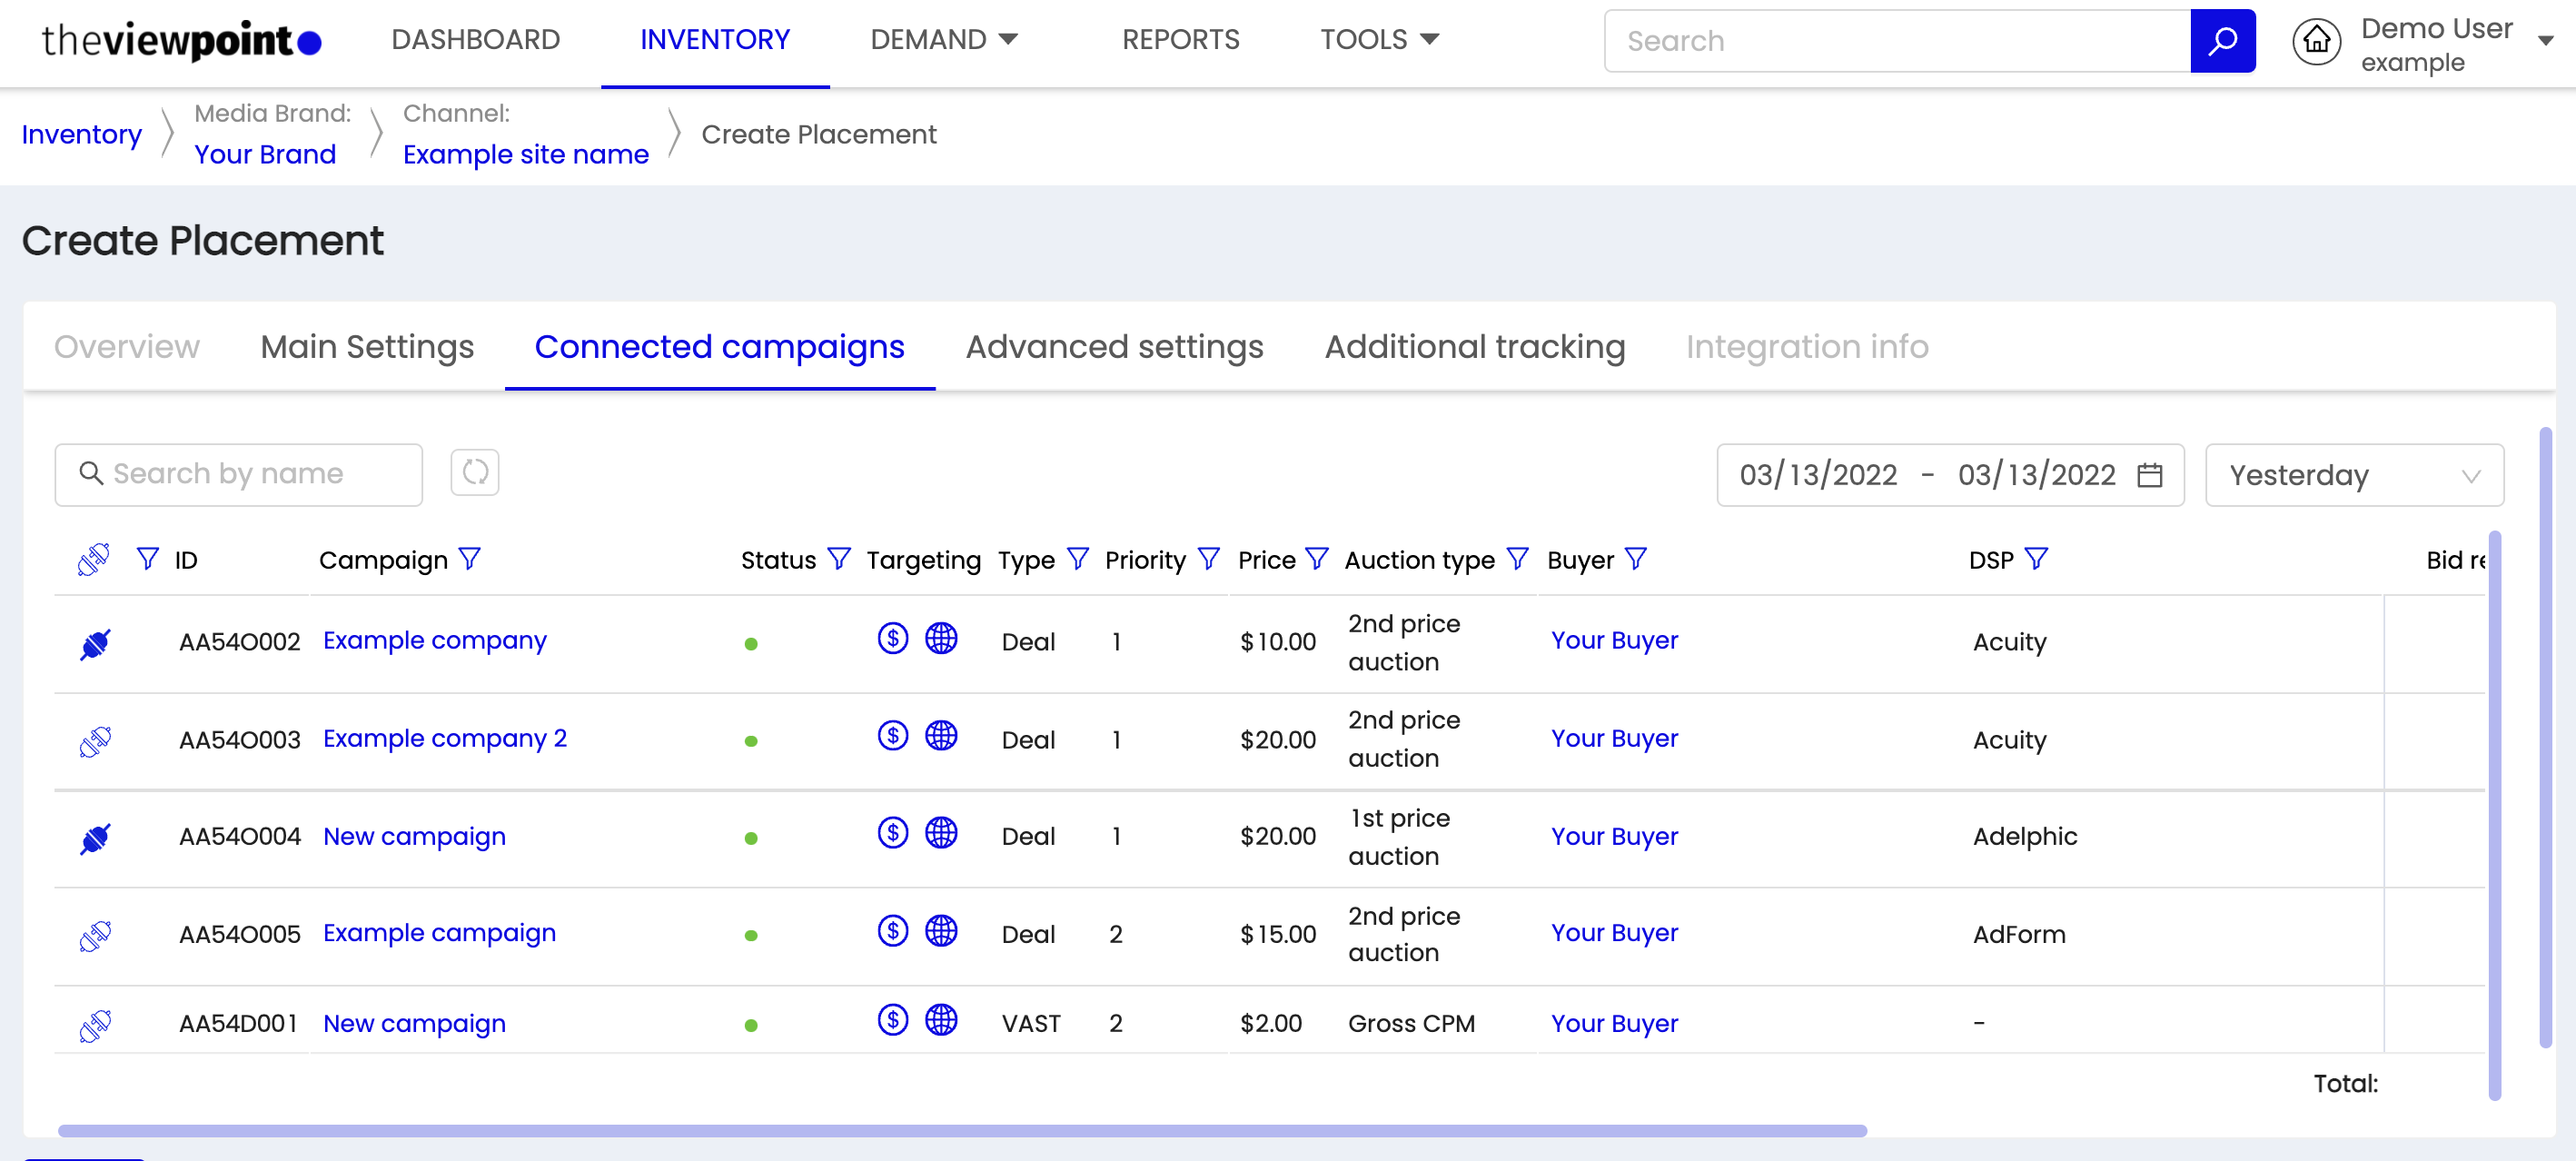This screenshot has height=1161, width=2576.
Task: Open the Additional tracking tab
Action: click(x=1474, y=347)
